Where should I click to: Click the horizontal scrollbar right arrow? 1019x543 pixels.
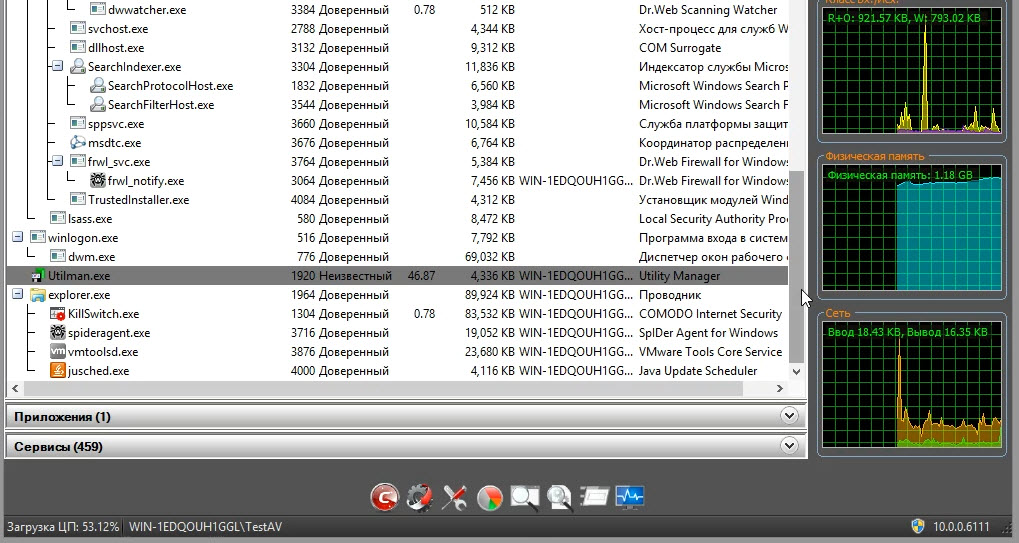click(x=780, y=388)
